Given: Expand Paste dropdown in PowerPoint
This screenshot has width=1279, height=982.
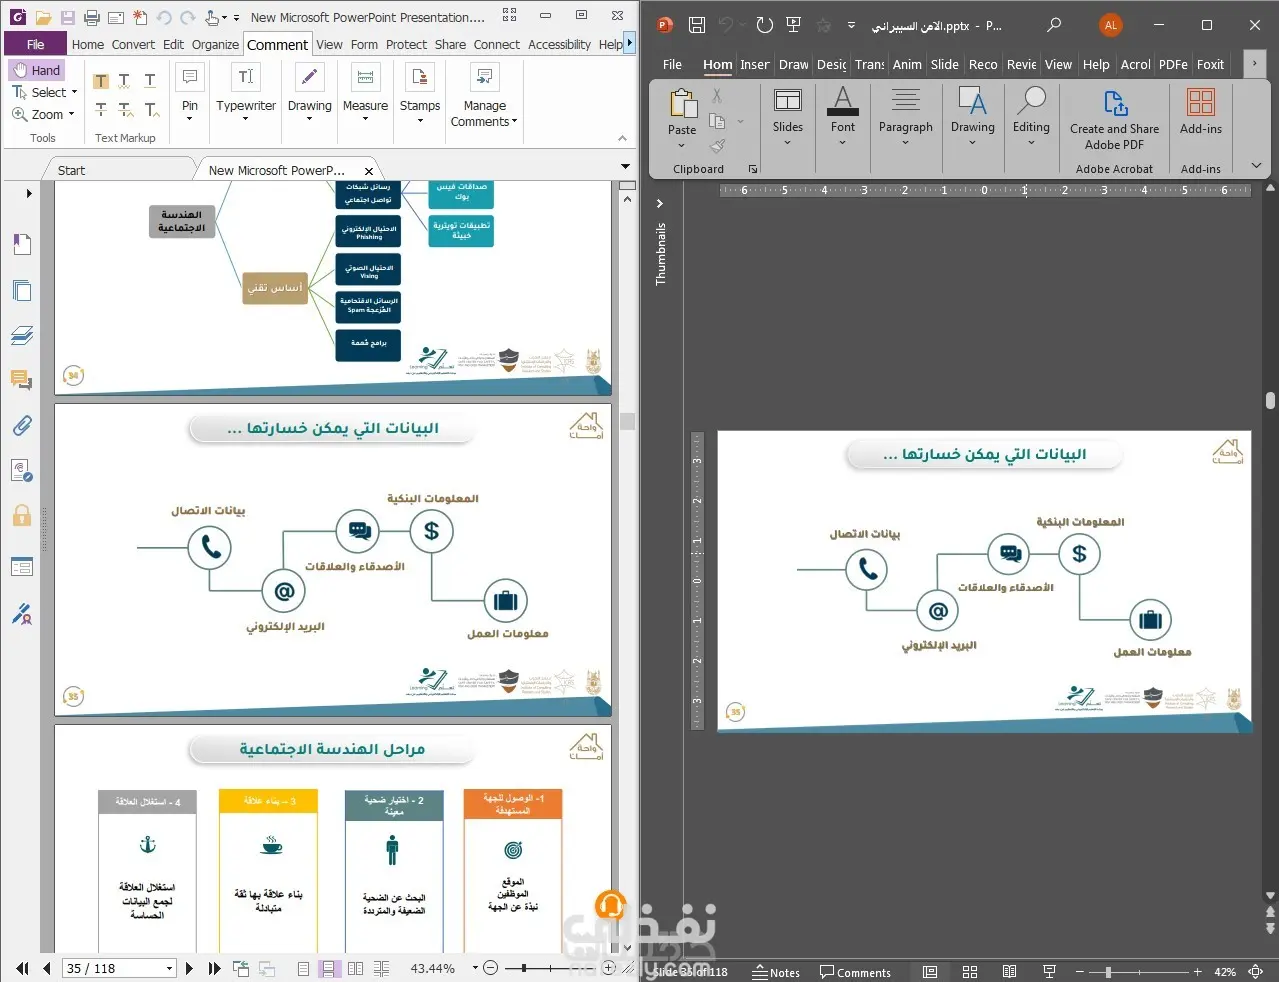Looking at the screenshot, I should pyautogui.click(x=682, y=146).
